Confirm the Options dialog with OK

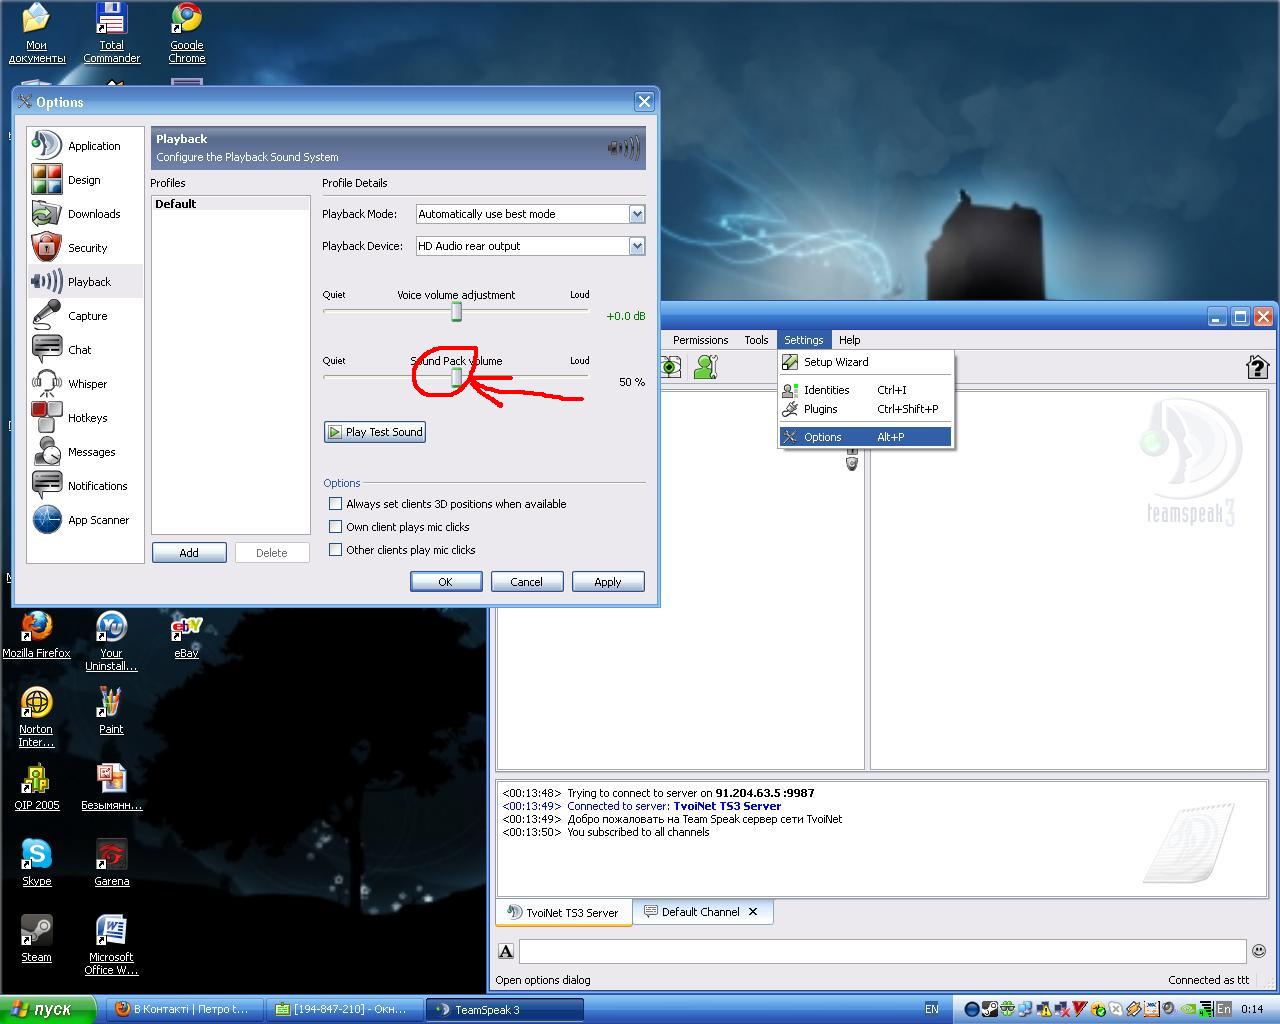point(446,582)
